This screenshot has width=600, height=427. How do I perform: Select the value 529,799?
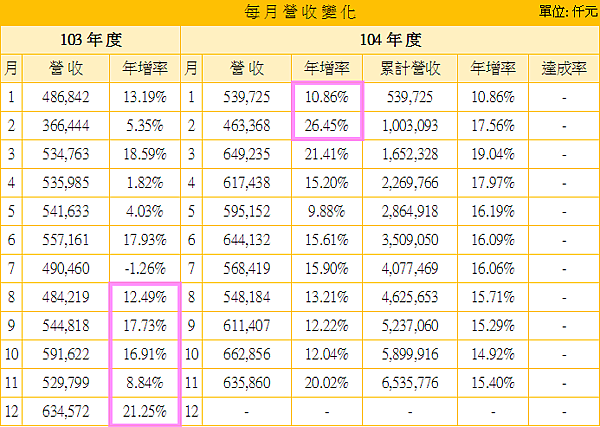tap(66, 383)
